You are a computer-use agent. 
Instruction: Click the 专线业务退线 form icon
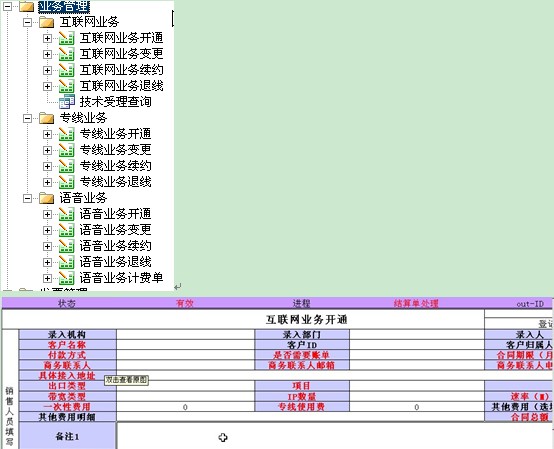click(66, 182)
